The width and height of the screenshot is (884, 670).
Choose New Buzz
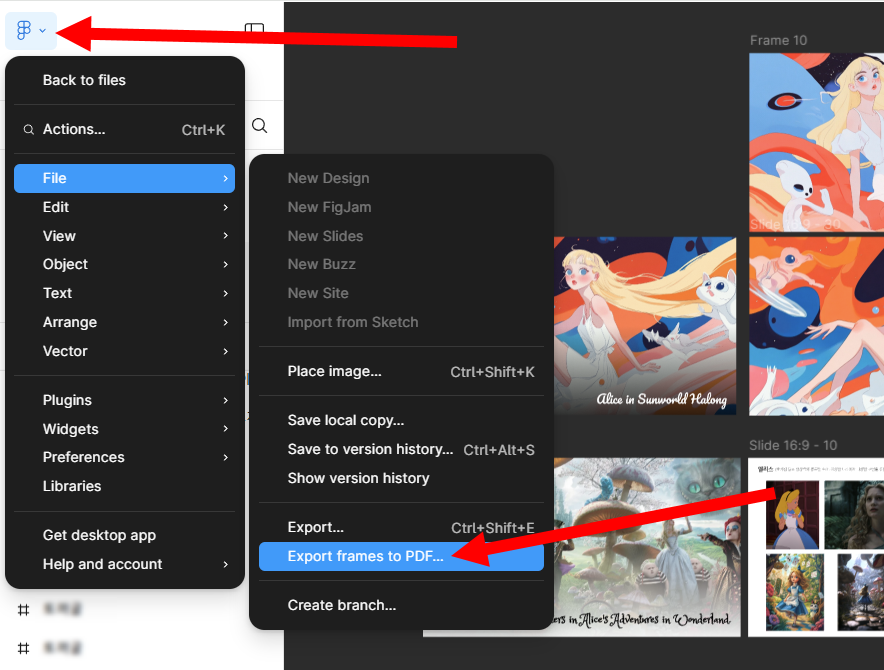tap(401, 264)
